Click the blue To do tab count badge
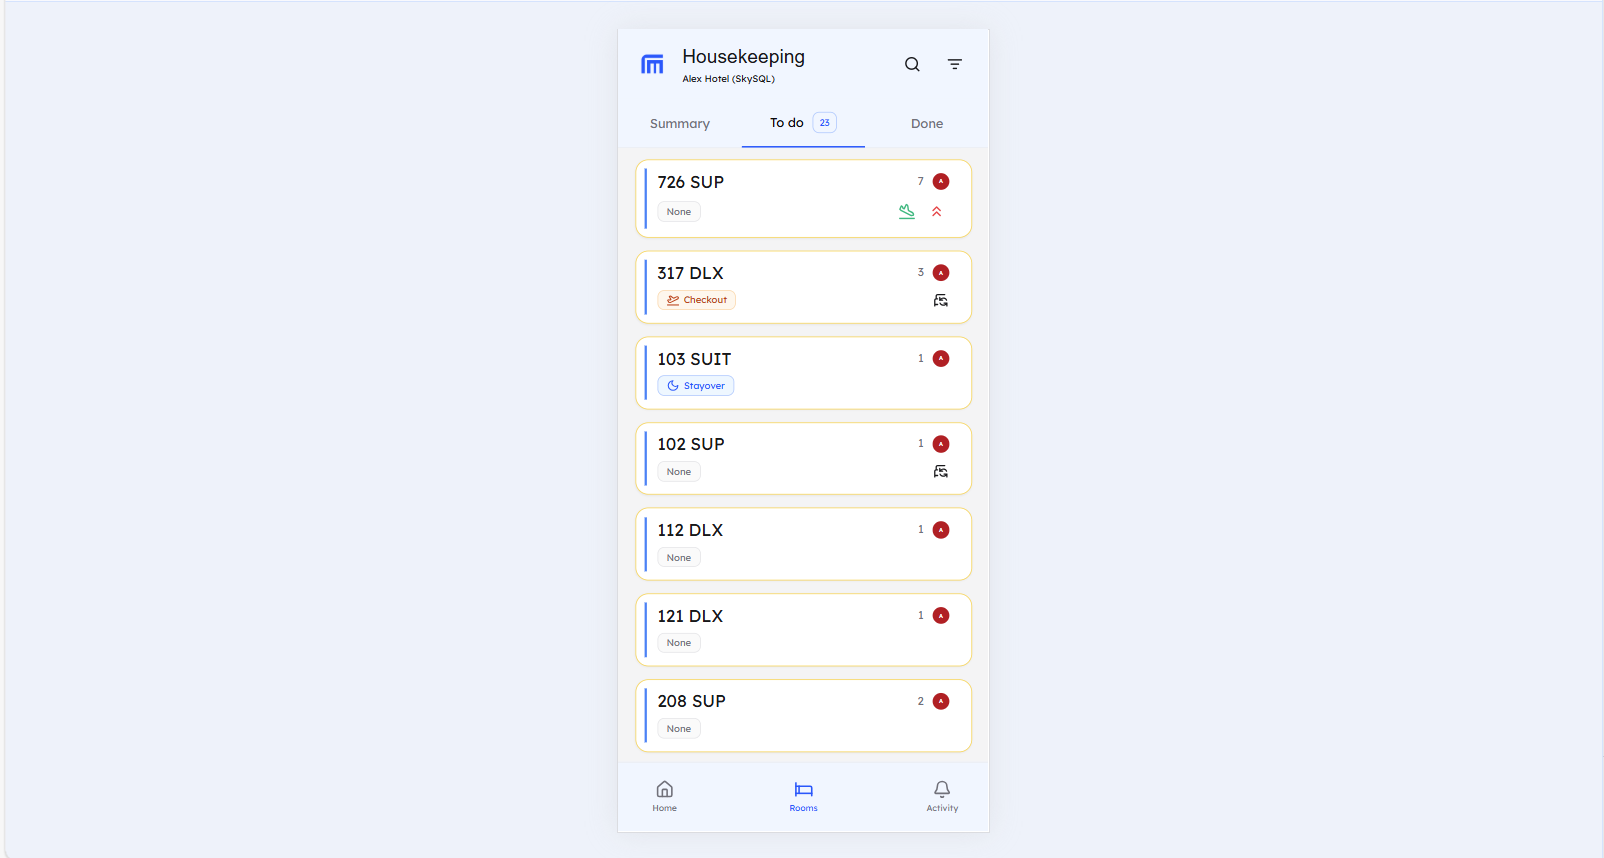Screen dimensions: 1604x858 pos(824,122)
